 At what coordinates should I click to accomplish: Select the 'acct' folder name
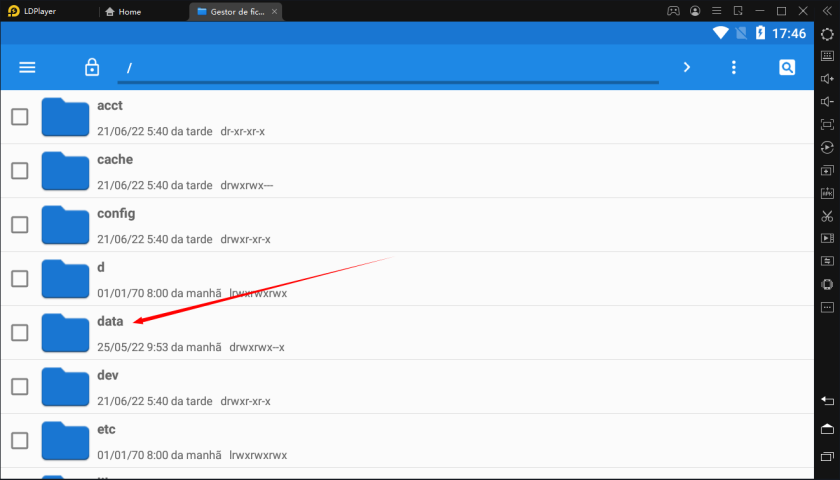click(x=110, y=106)
